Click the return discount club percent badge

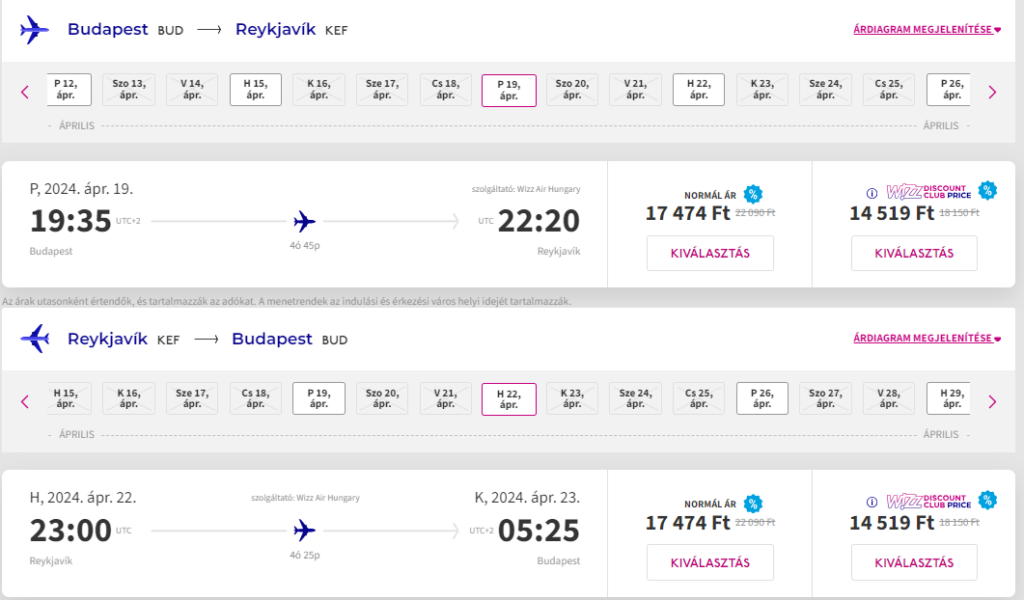click(987, 500)
